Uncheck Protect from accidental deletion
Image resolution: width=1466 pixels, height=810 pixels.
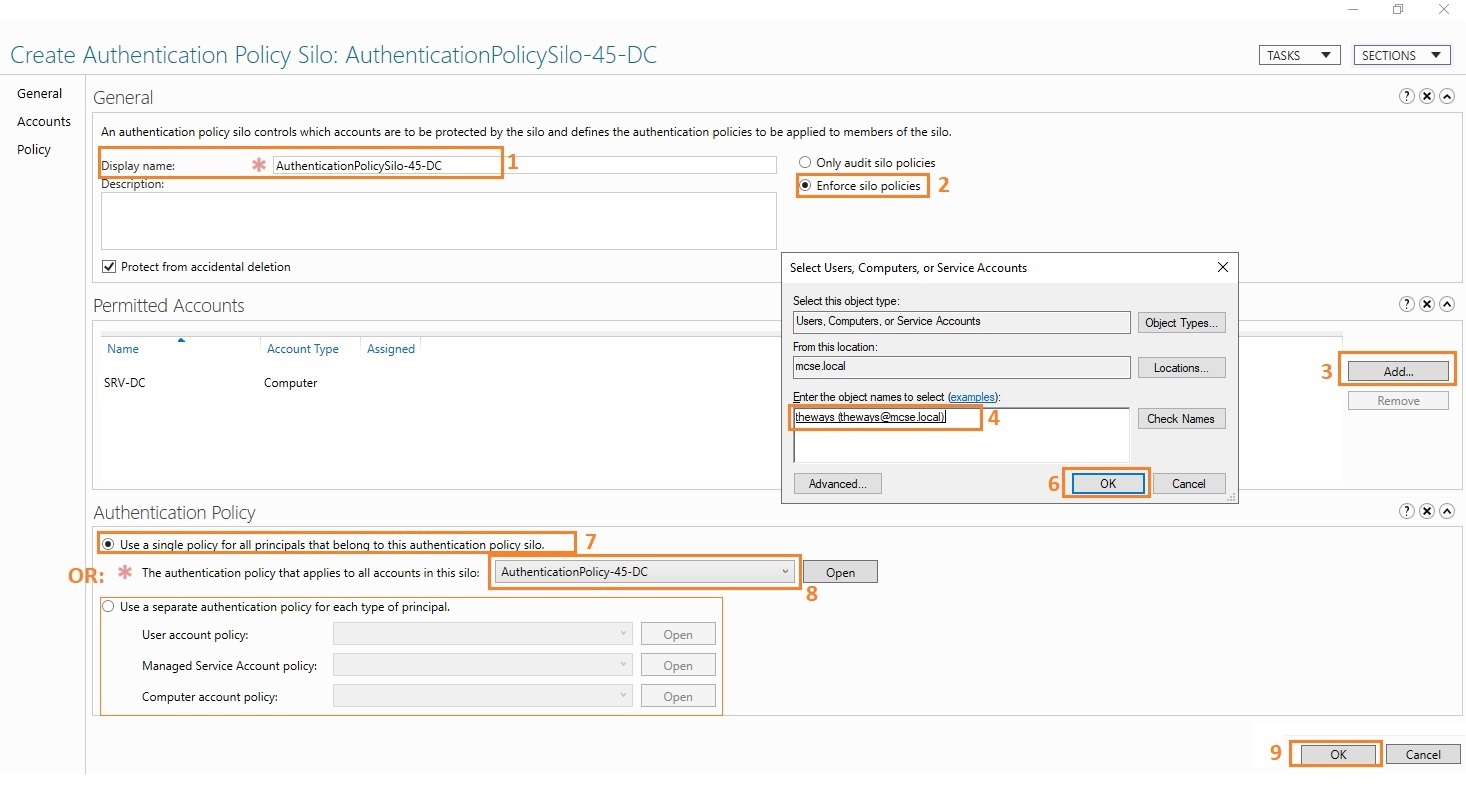[109, 266]
